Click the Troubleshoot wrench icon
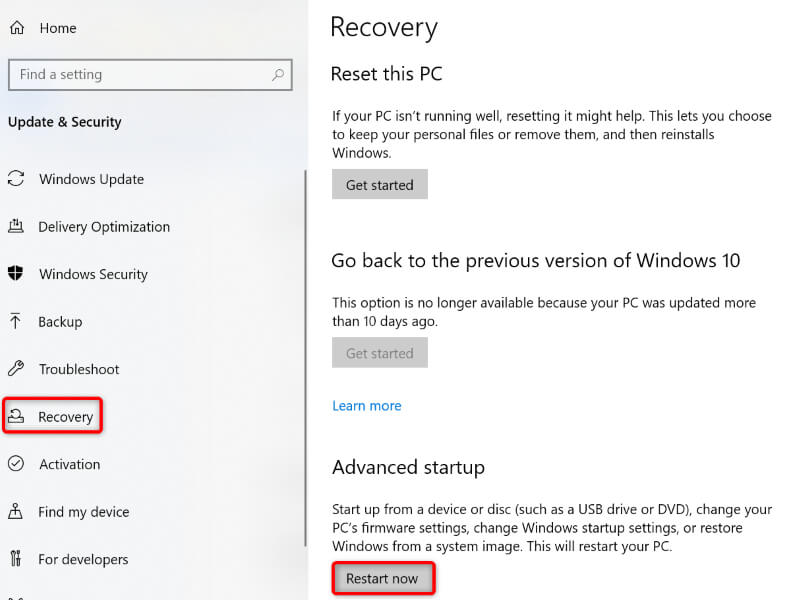The height and width of the screenshot is (600, 801). coord(16,369)
